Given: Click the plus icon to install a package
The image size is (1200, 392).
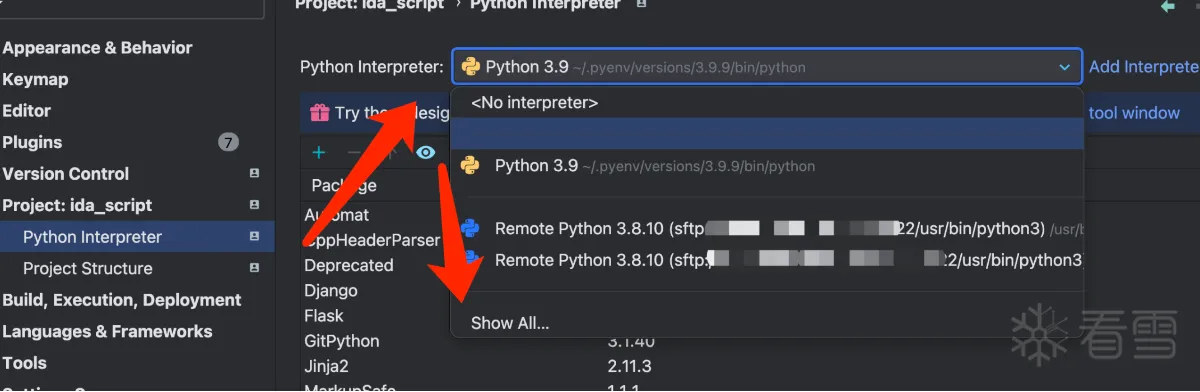Looking at the screenshot, I should pyautogui.click(x=319, y=152).
